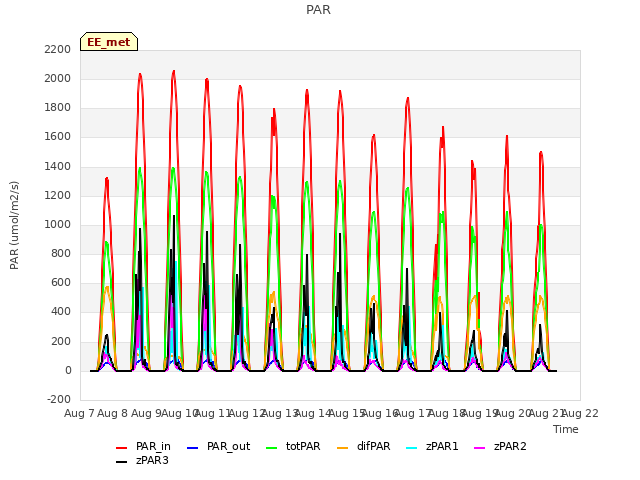Click the -200 y-axis tick label
Image resolution: width=640 pixels, height=480 pixels.
point(59,399)
